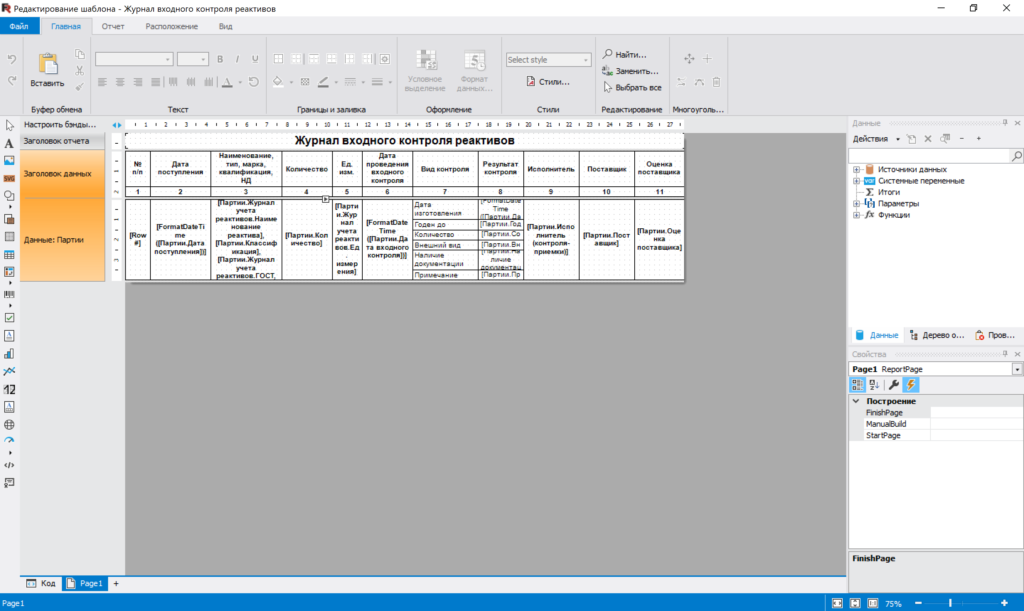Click the Найти... find button
Image resolution: width=1024 pixels, height=611 pixels.
pos(625,54)
